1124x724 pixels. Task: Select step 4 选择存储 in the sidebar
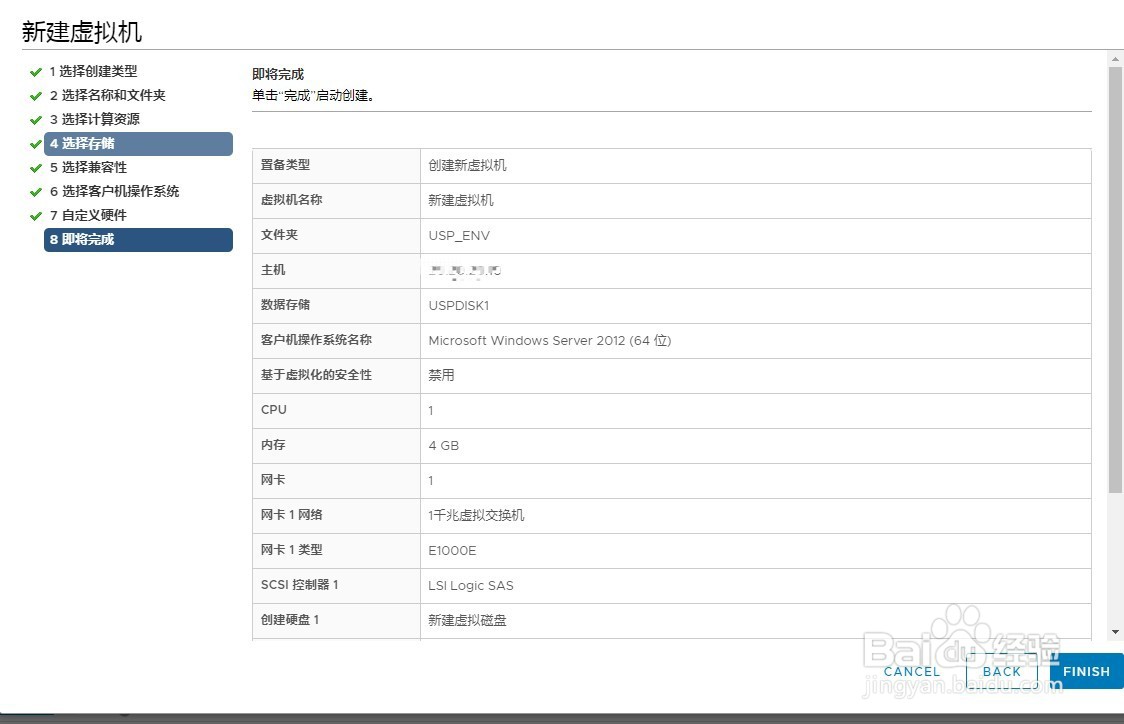(138, 143)
